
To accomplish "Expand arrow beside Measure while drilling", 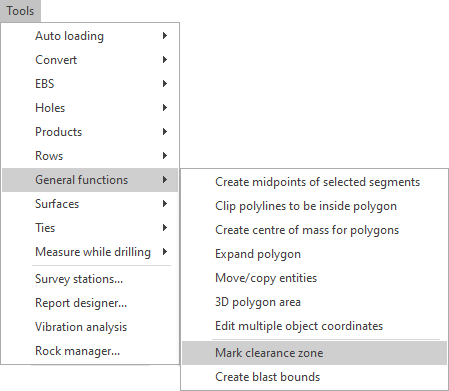I will click(x=165, y=252).
